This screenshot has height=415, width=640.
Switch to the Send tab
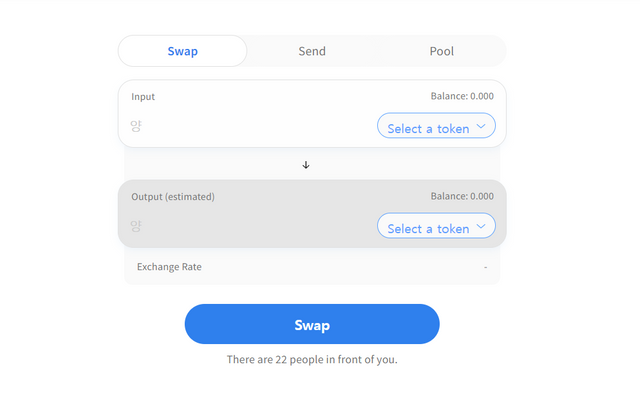(312, 51)
